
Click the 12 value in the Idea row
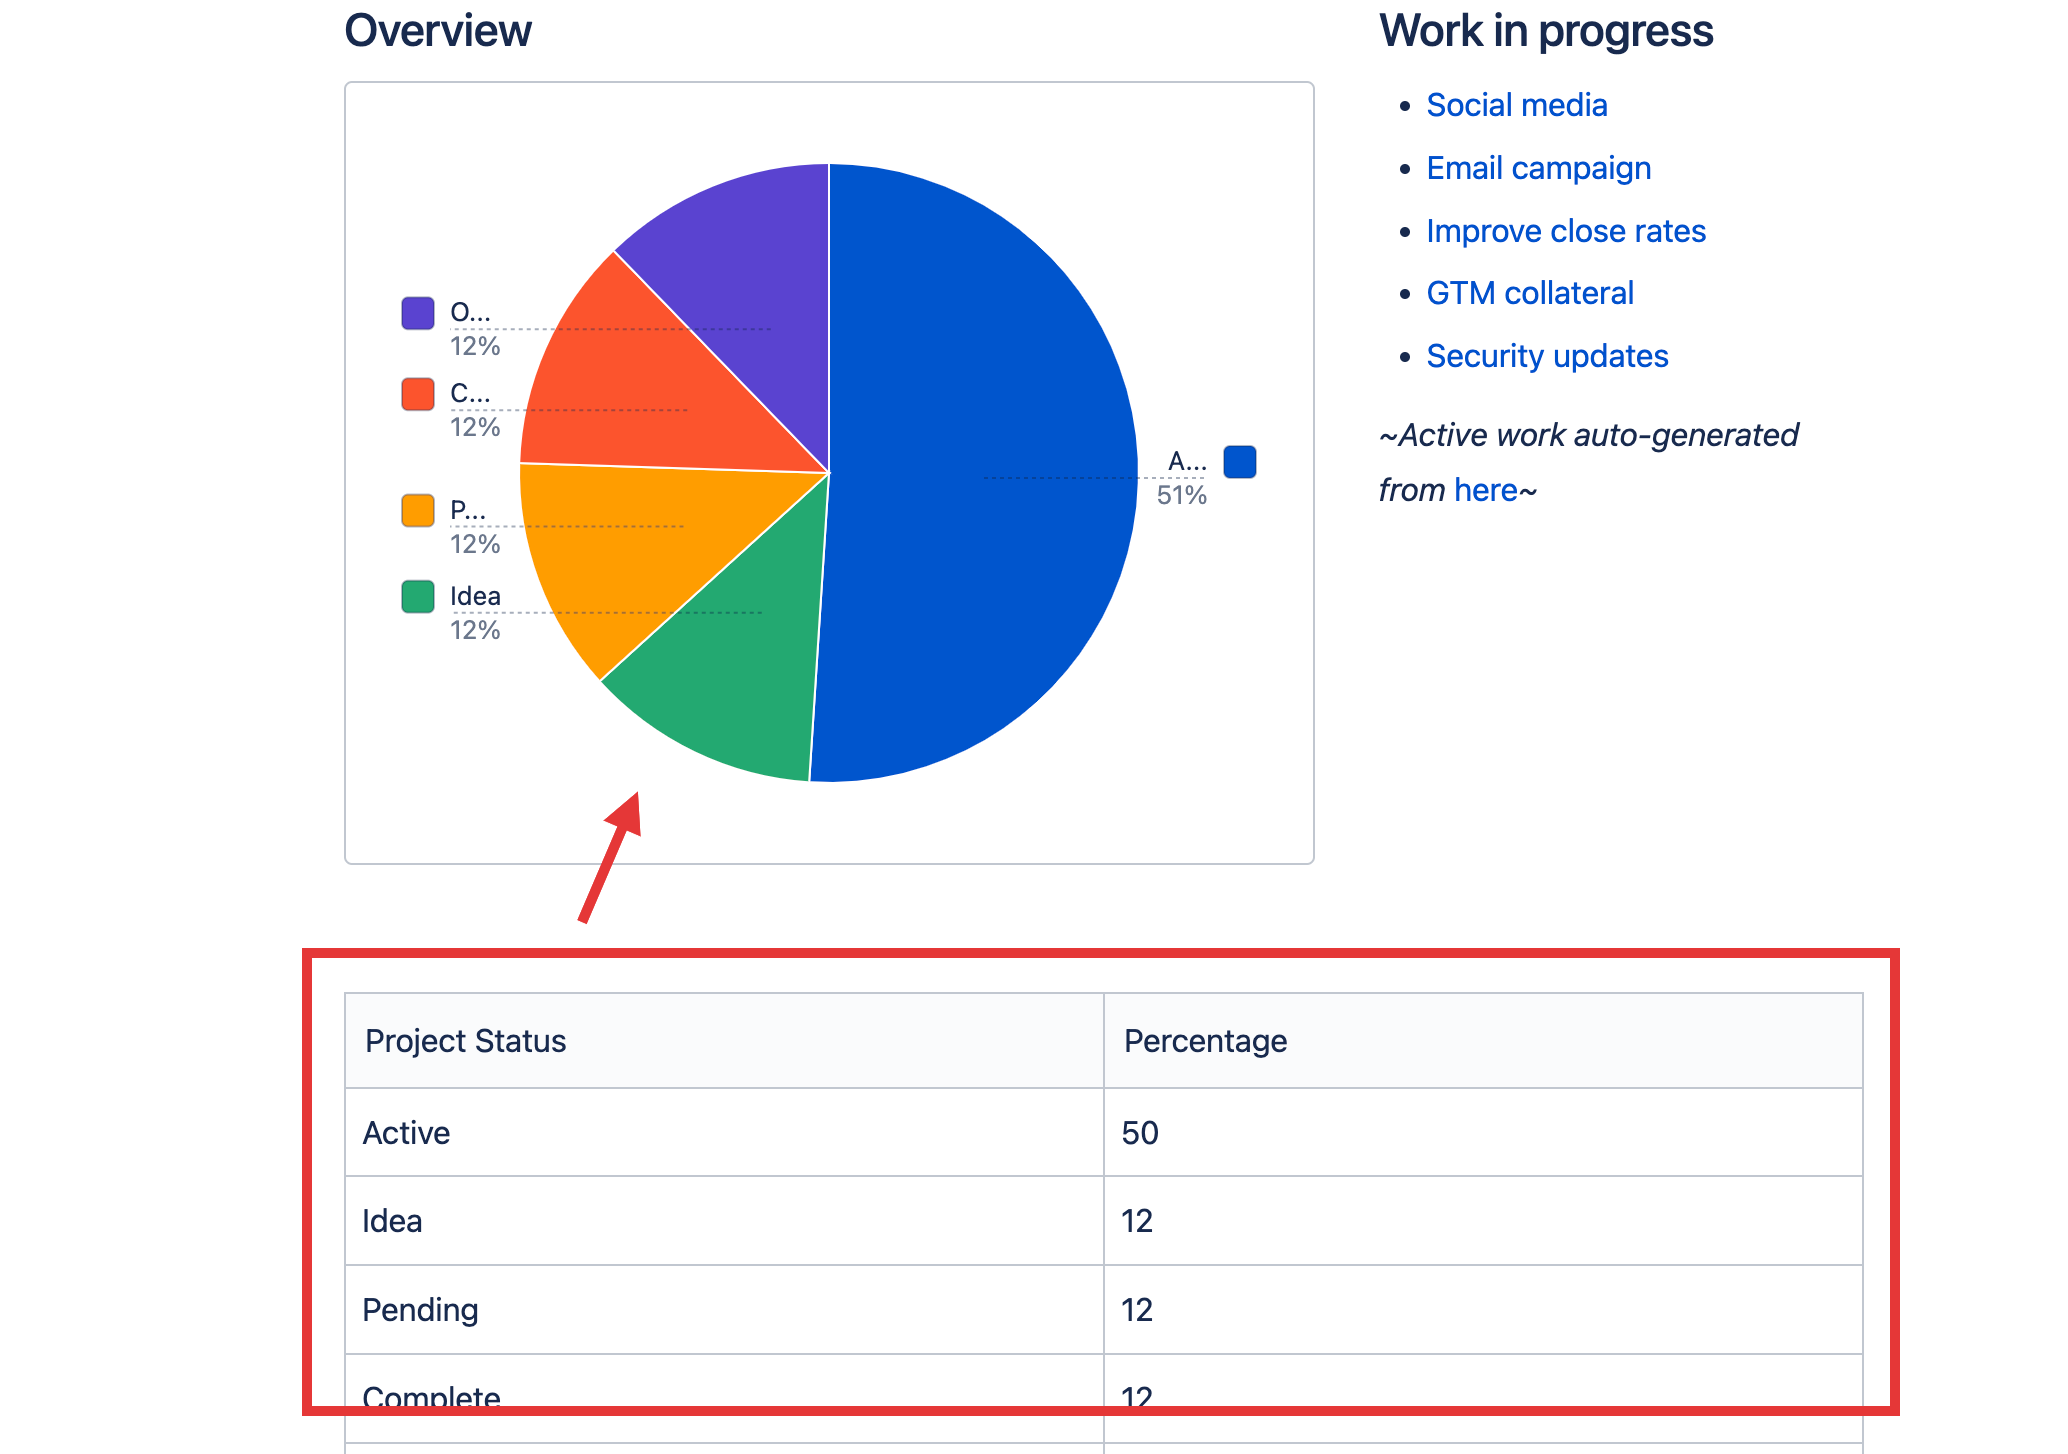pyautogui.click(x=1137, y=1221)
